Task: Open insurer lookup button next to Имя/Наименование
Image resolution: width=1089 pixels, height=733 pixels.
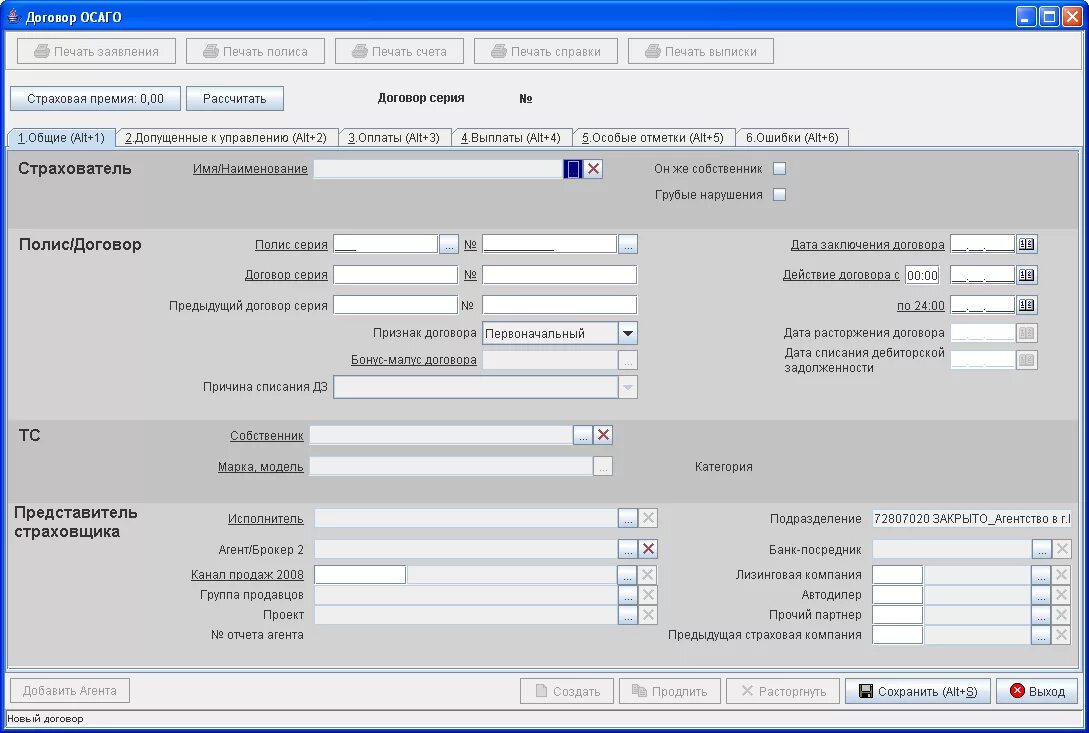Action: 573,169
